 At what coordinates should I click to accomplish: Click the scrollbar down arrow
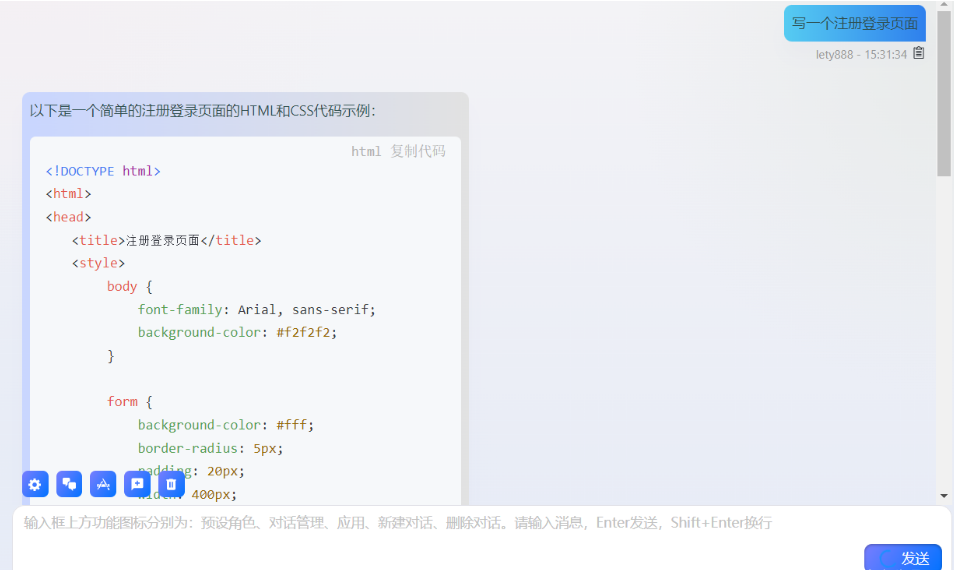point(944,496)
